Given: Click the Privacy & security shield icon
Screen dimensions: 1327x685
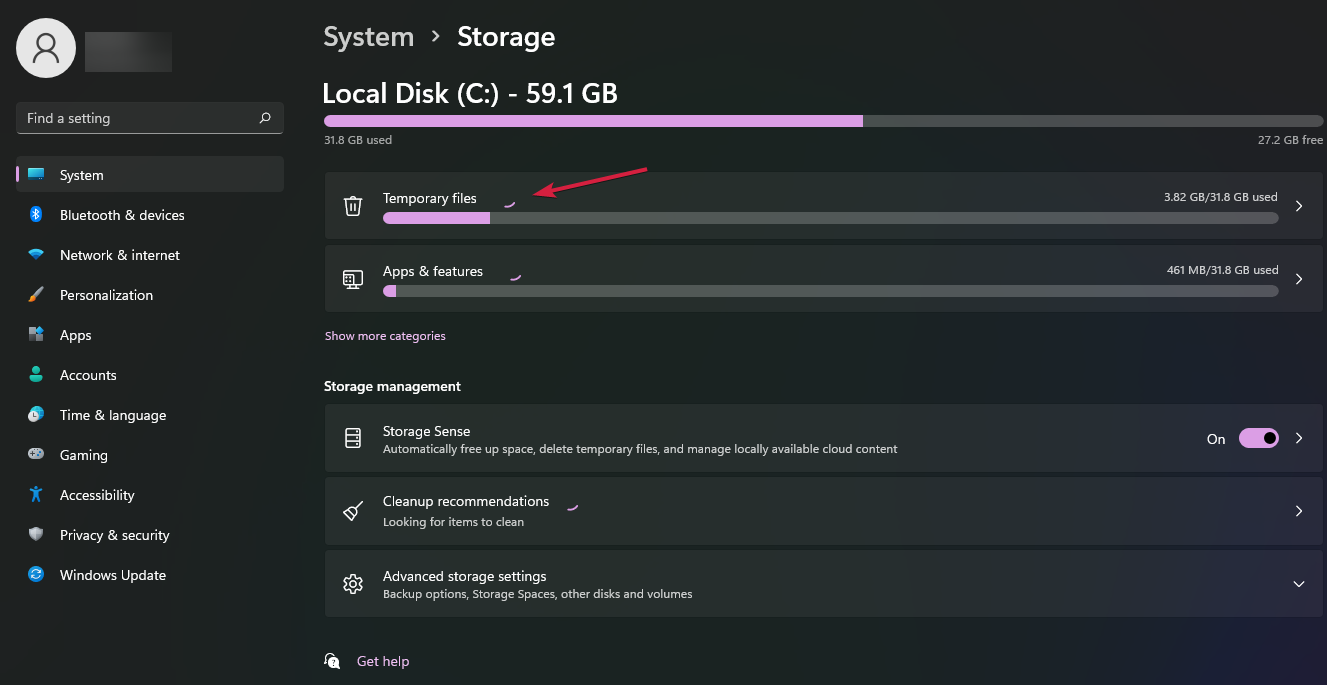Looking at the screenshot, I should 36,535.
